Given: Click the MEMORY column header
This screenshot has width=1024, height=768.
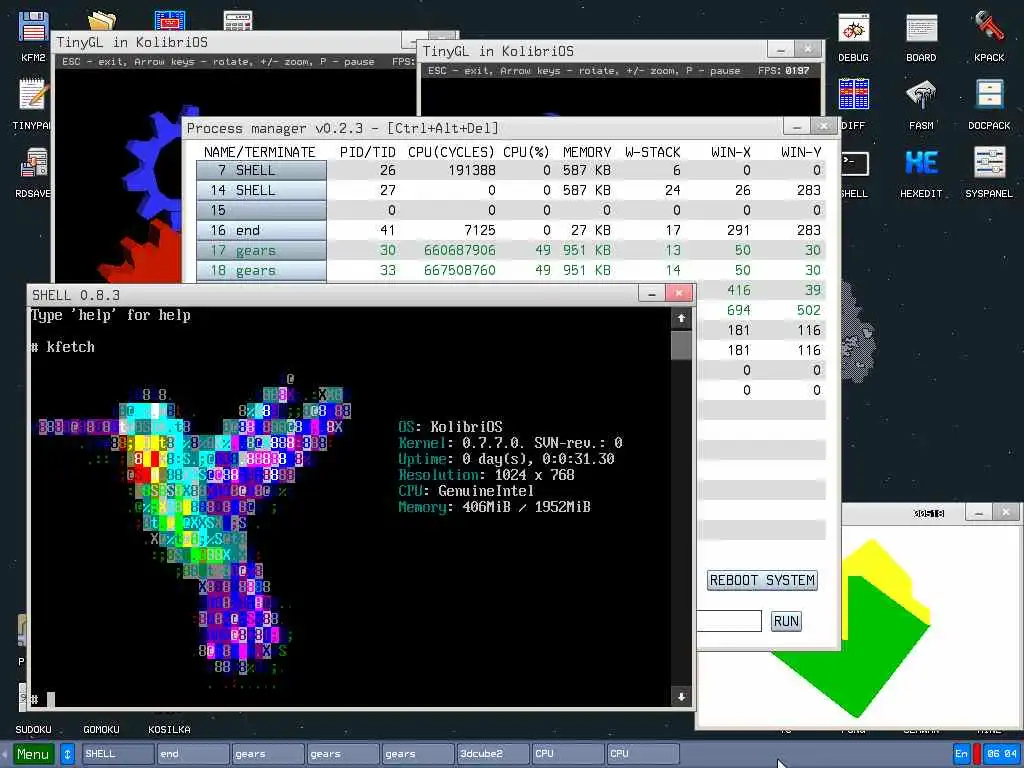Looking at the screenshot, I should click(x=587, y=152).
